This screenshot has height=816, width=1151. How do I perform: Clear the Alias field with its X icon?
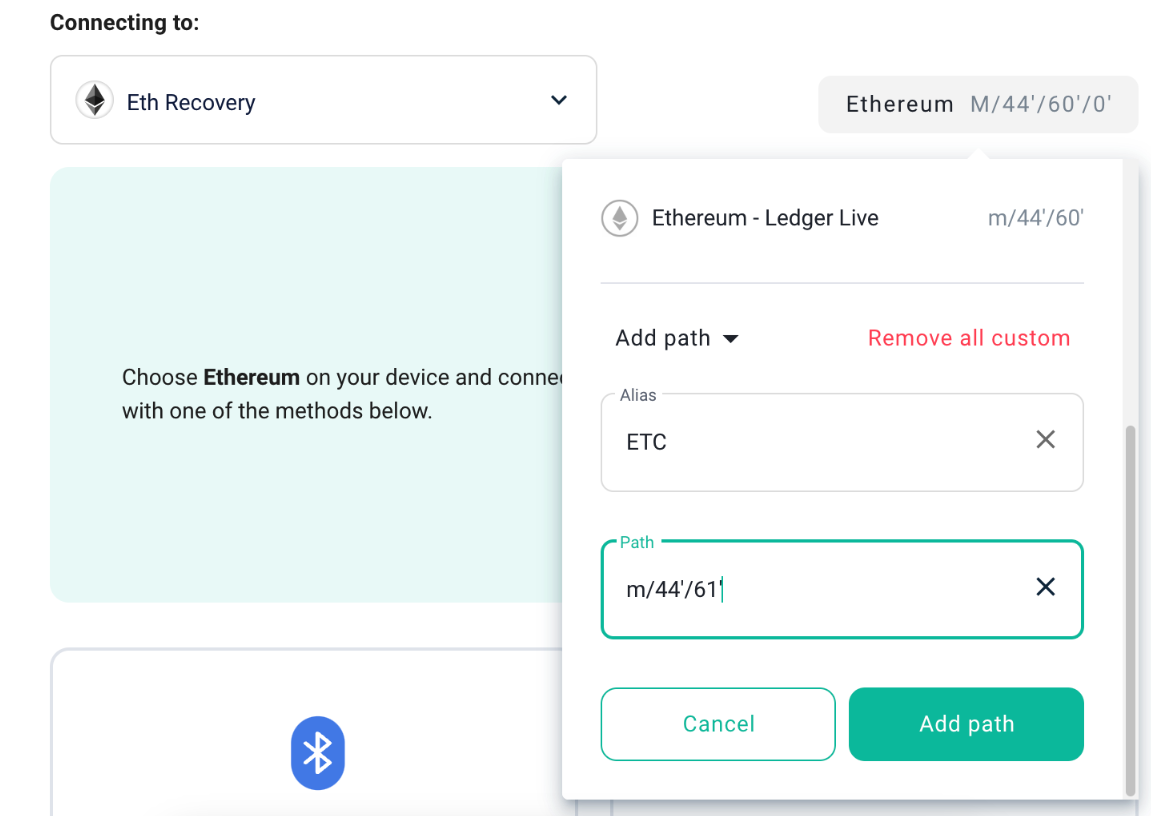1045,439
